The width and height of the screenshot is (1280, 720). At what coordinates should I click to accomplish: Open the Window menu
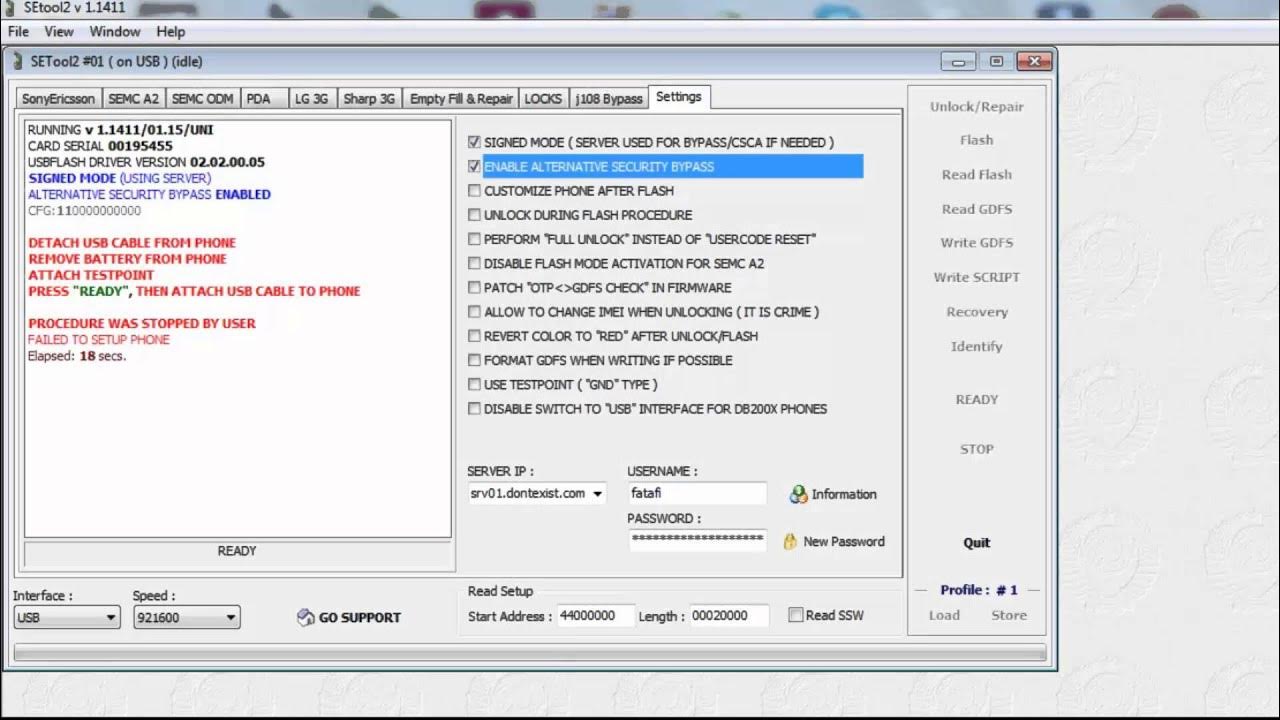[x=115, y=32]
